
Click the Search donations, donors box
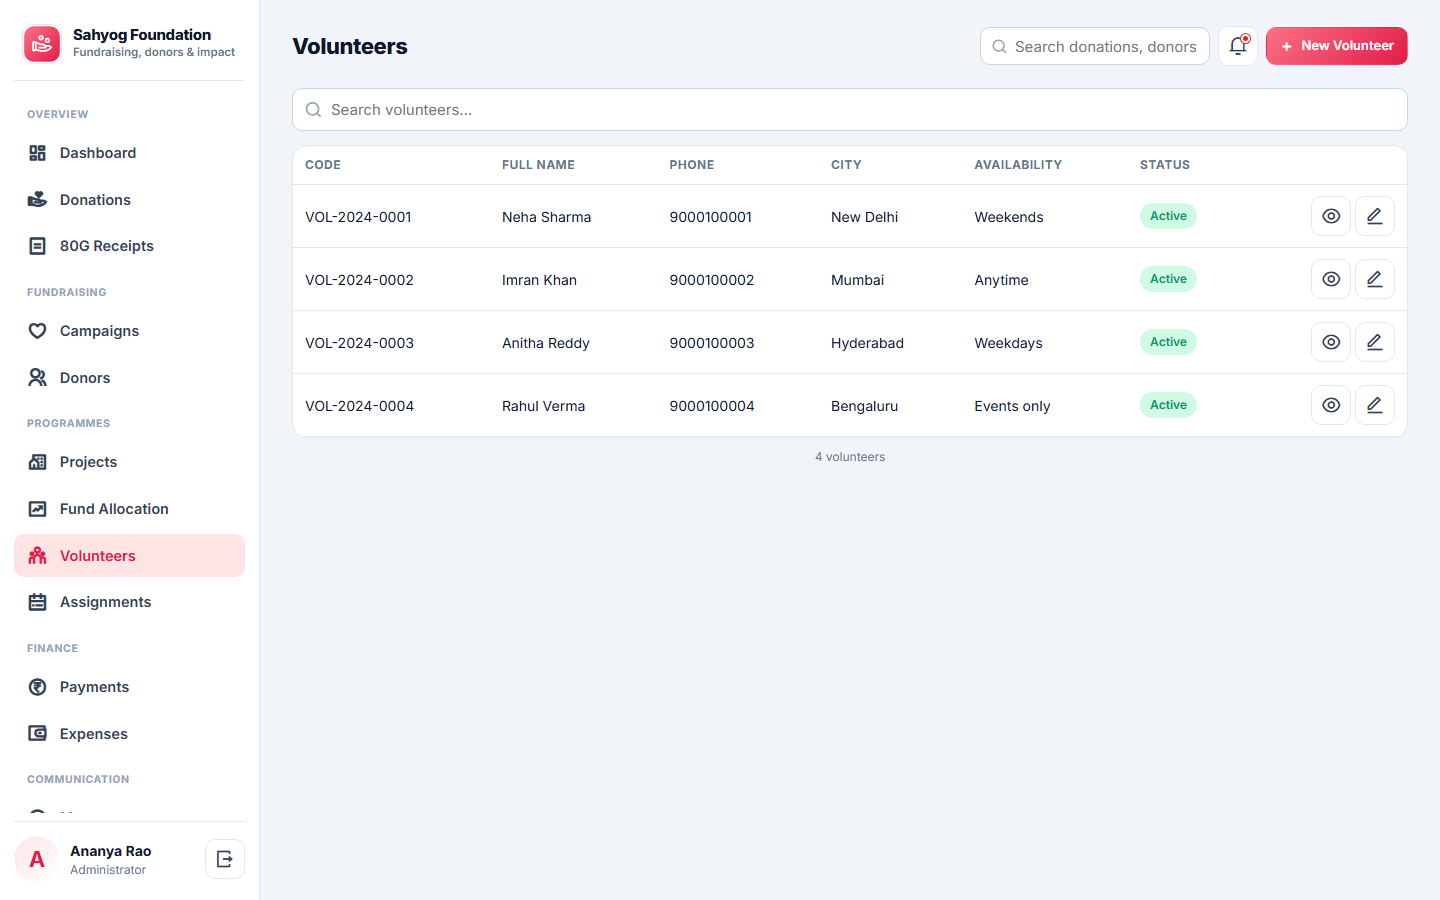coord(1095,46)
